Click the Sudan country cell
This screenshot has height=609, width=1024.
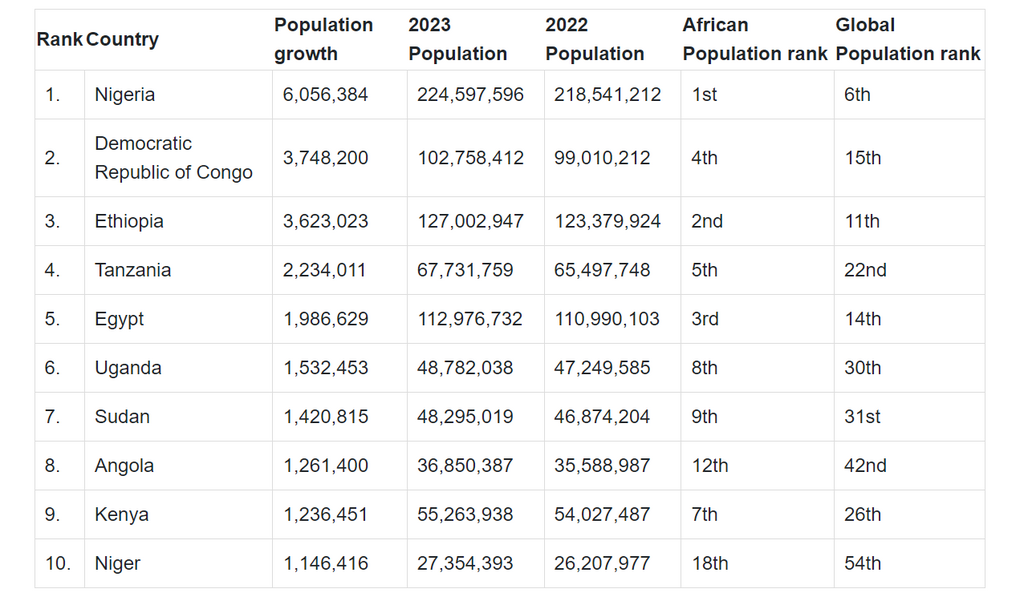click(x=122, y=417)
